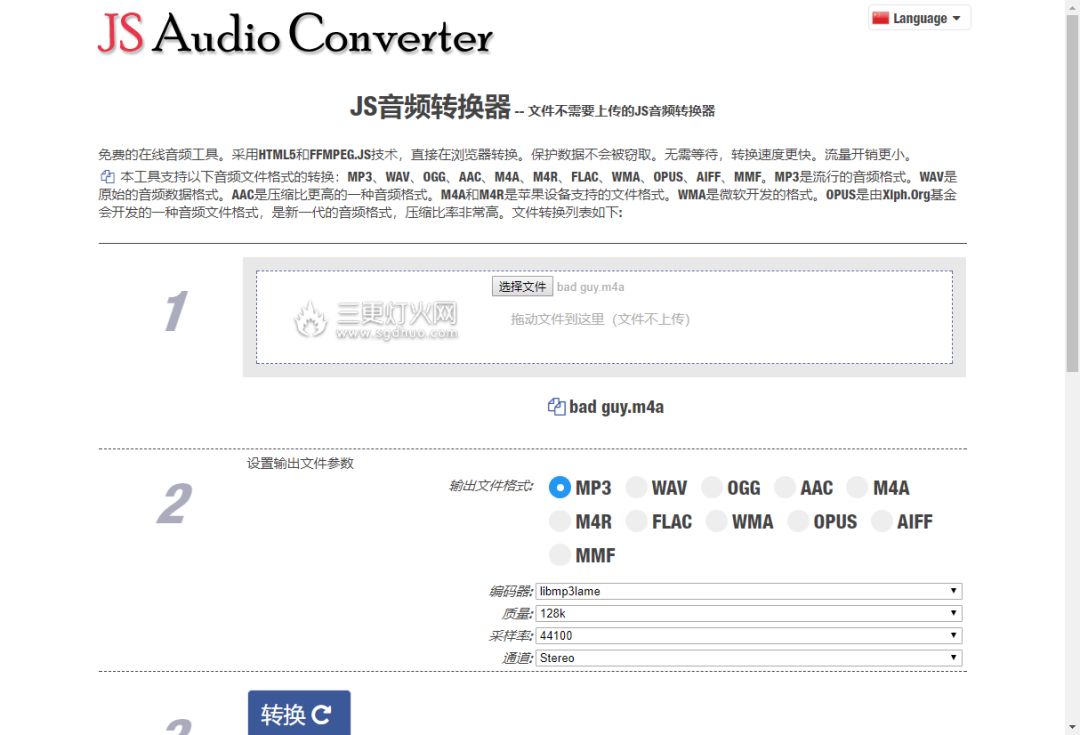Click the copy icon before the format description
The height and width of the screenshot is (735, 1080).
107,176
